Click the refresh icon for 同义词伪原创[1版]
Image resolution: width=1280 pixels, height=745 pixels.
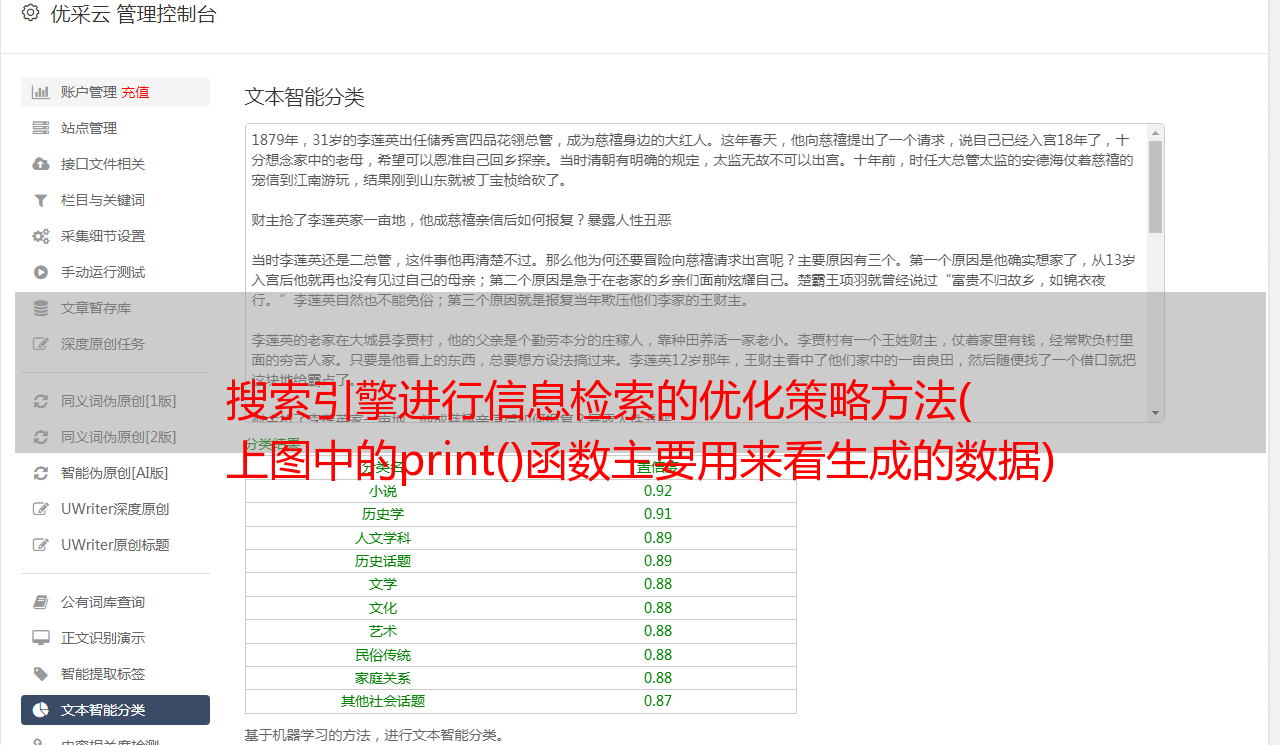click(41, 401)
